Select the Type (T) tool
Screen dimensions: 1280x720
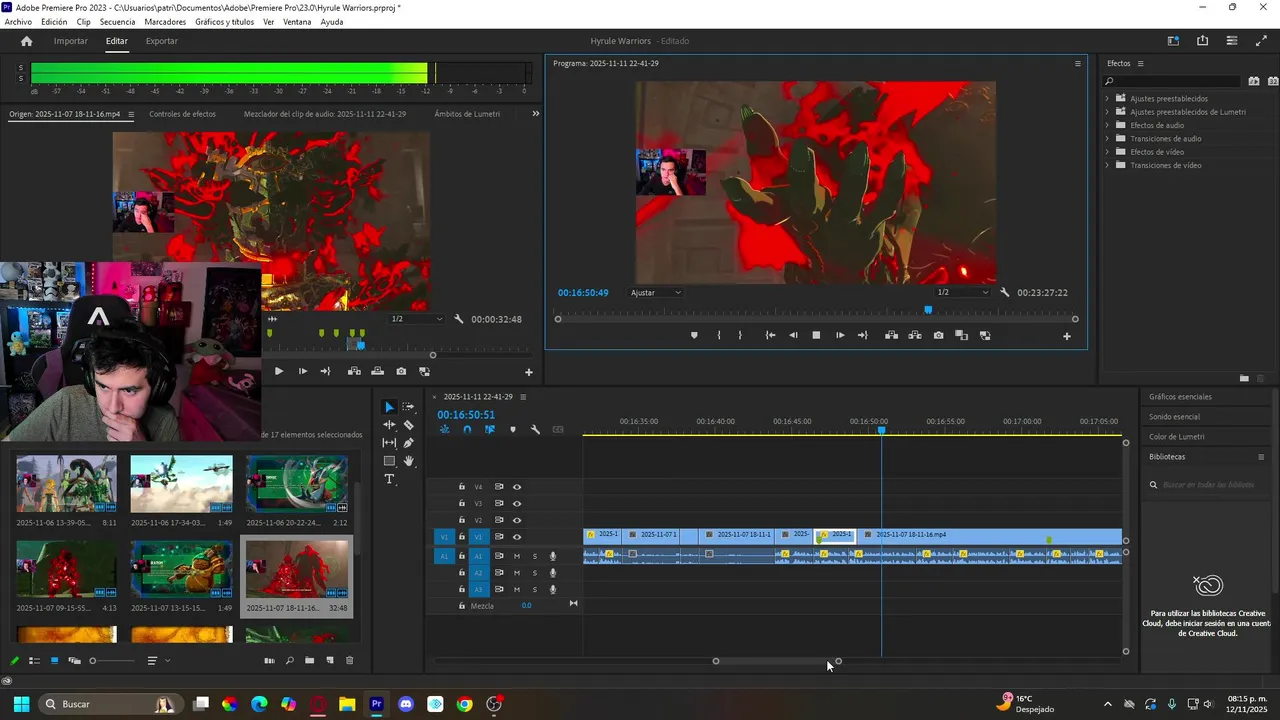pyautogui.click(x=389, y=480)
